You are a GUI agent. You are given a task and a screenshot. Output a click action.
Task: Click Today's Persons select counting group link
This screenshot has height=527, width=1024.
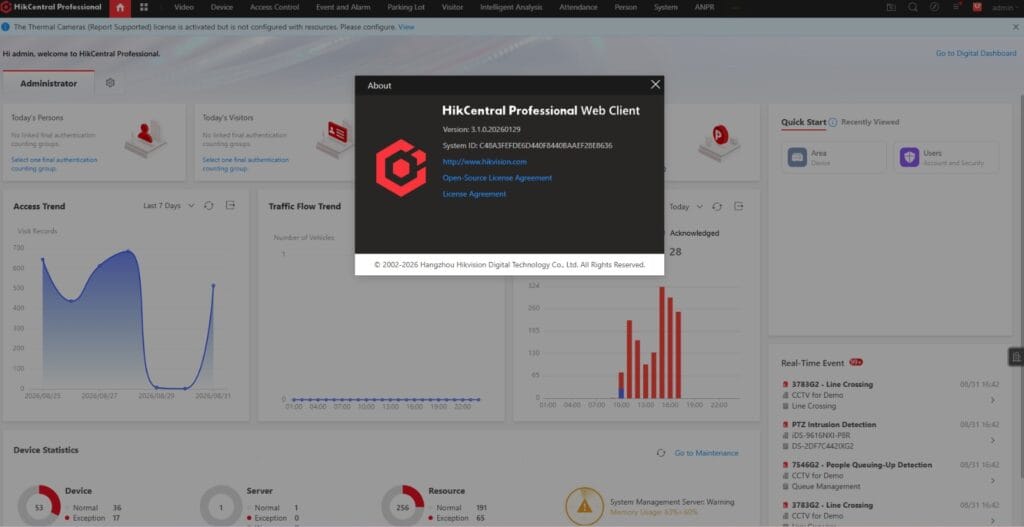(54, 164)
